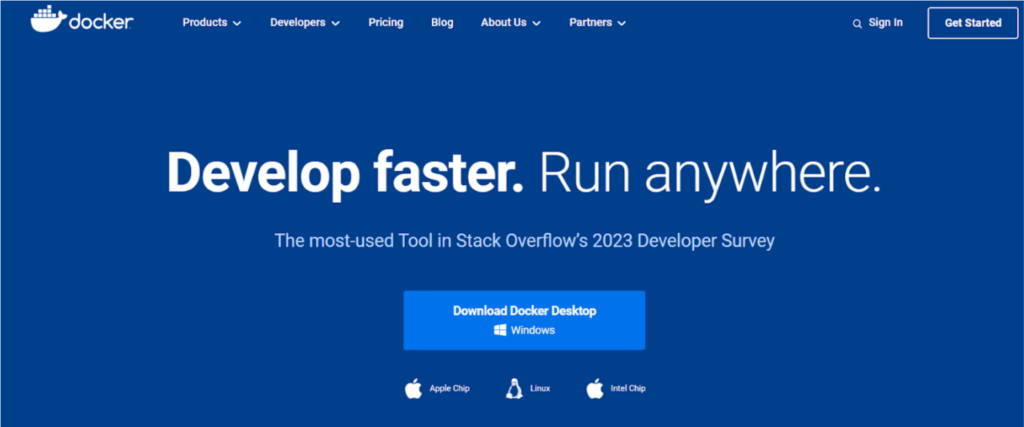Expand the About Us dropdown menu

[511, 23]
